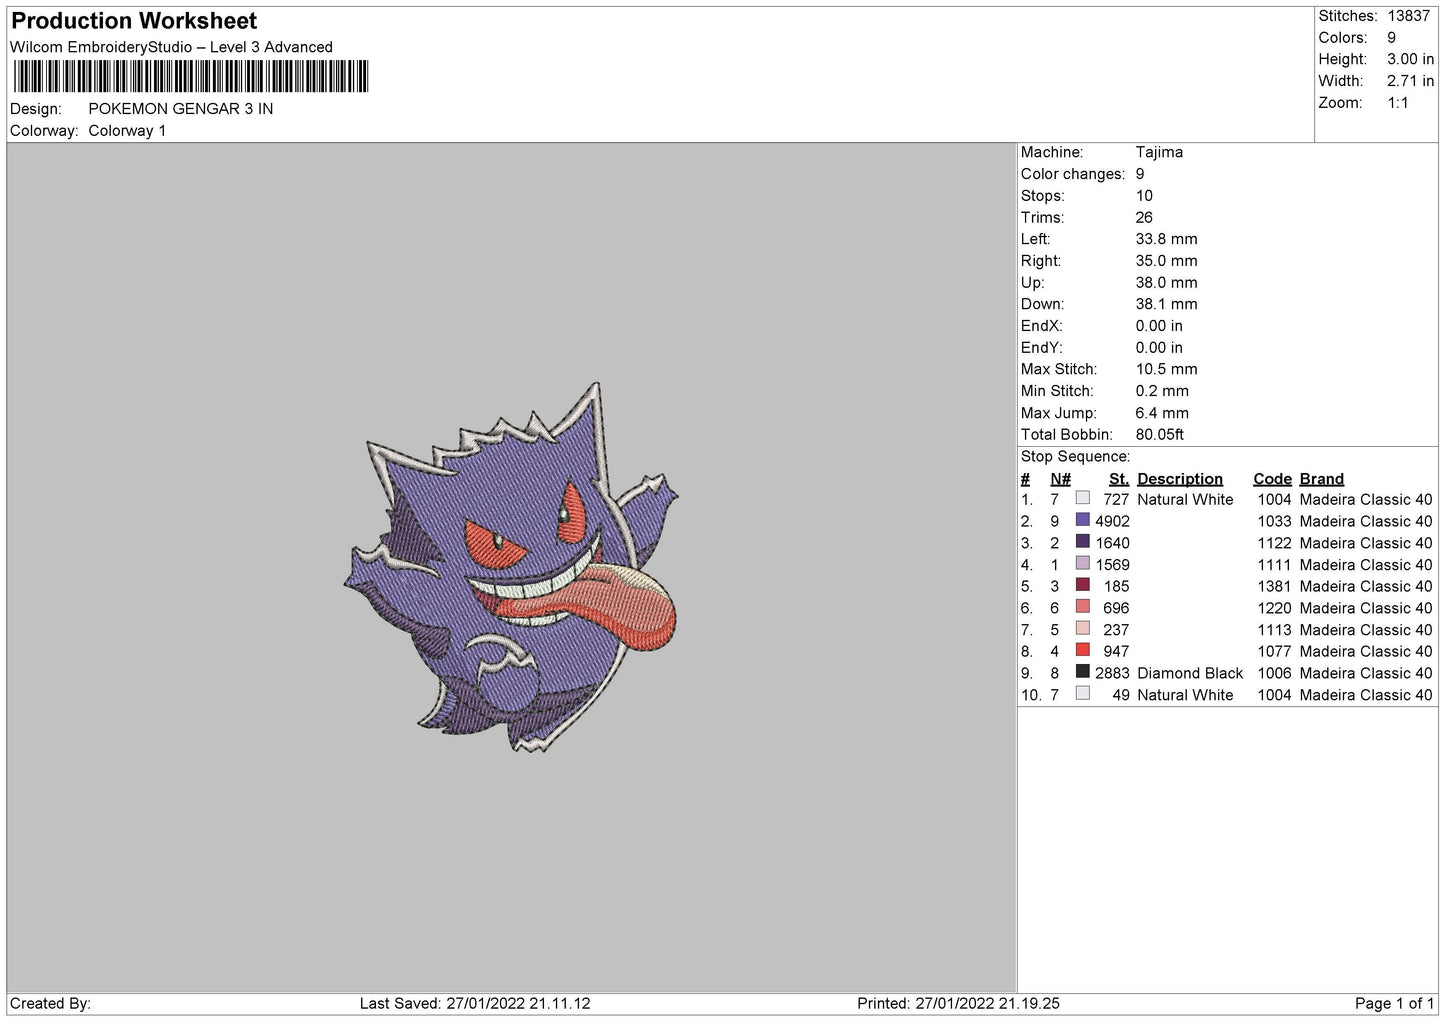Screen dimensions: 1445x1021
Task: Choose the pale pink swatch coded 1113
Action: [x=1082, y=629]
